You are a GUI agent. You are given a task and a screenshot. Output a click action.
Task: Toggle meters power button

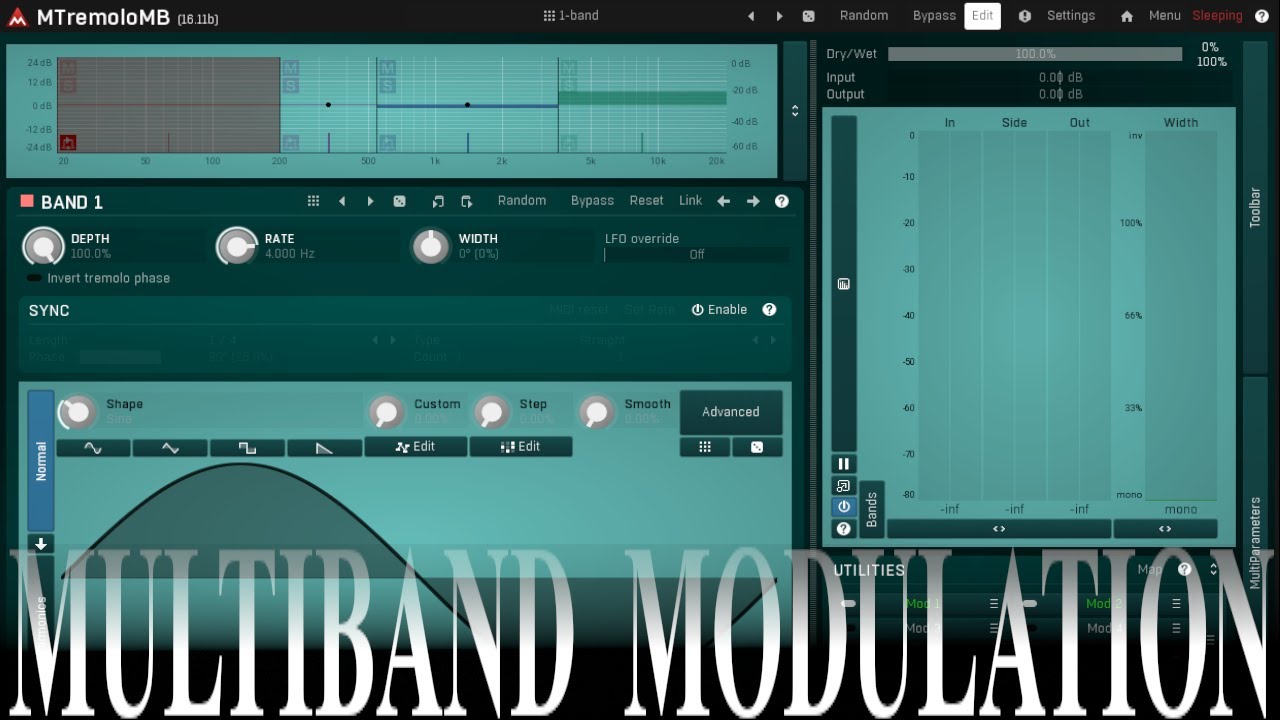click(x=844, y=507)
